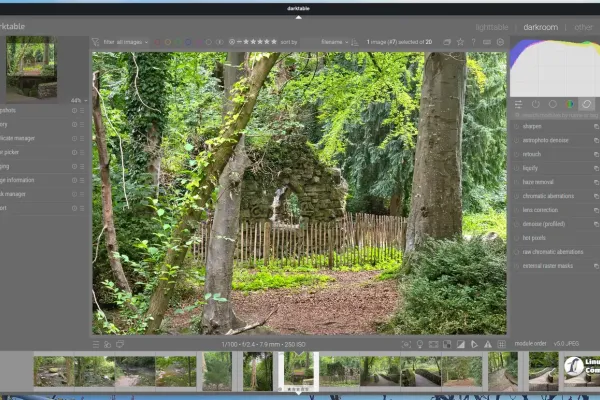The image size is (600, 400).
Task: Enable the haze removal module
Action: click(x=516, y=182)
